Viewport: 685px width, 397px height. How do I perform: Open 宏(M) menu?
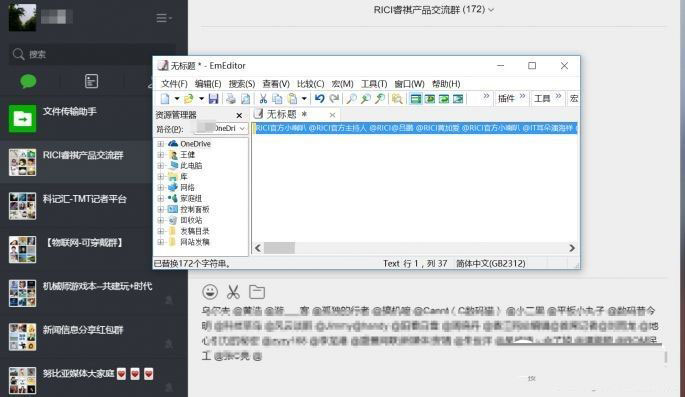point(342,84)
